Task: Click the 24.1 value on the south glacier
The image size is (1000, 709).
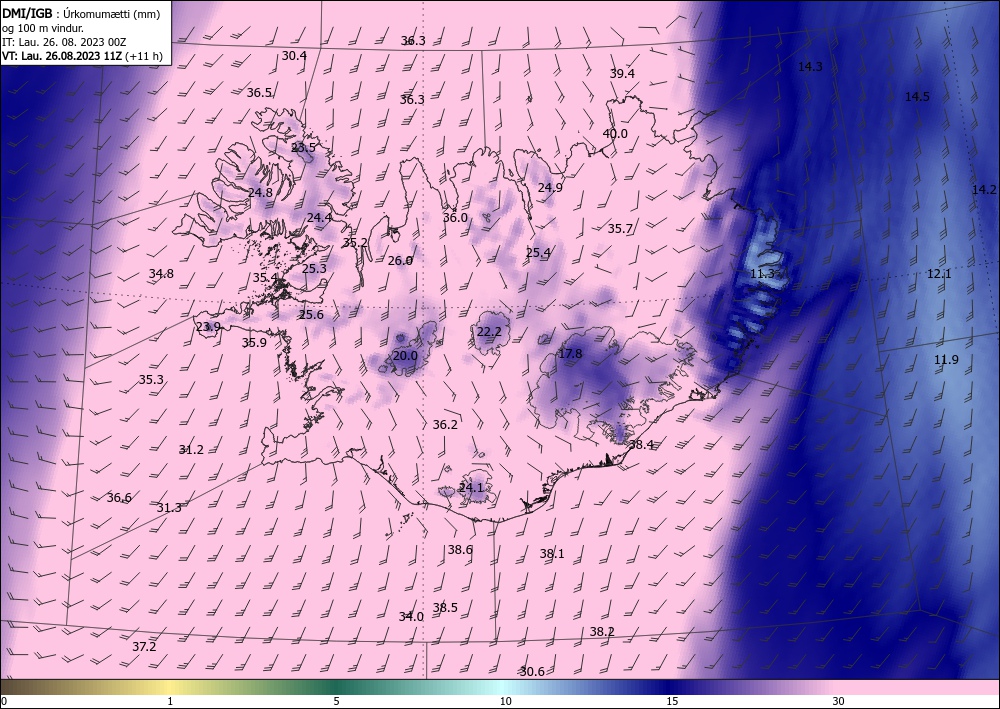Action: (471, 488)
